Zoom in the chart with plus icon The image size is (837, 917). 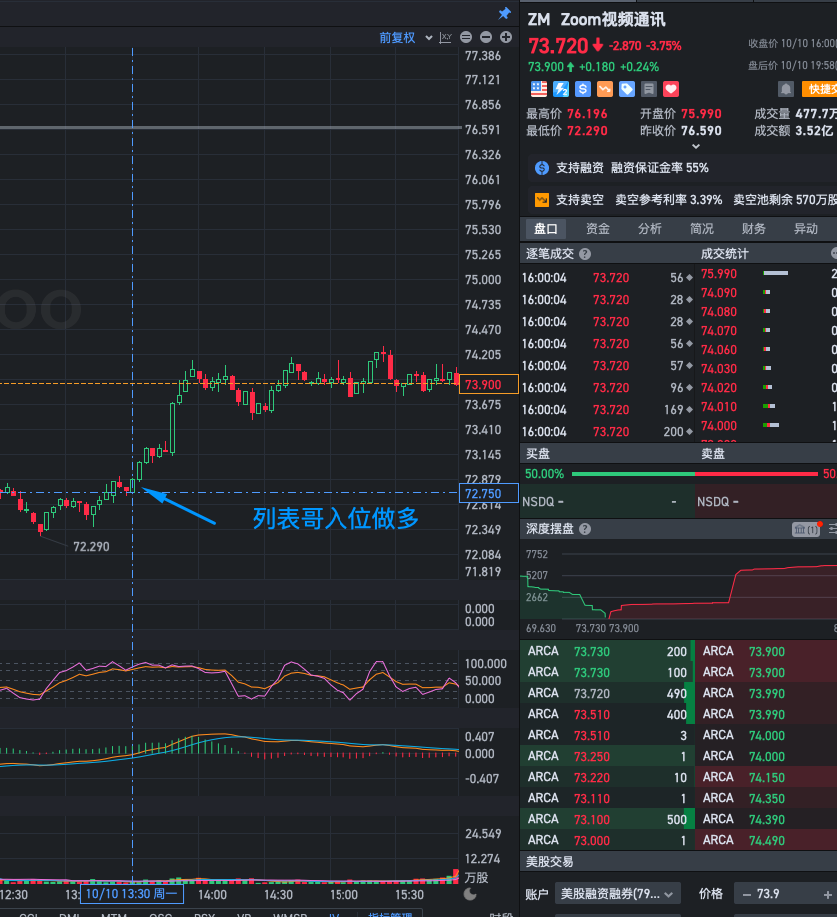[x=506, y=37]
